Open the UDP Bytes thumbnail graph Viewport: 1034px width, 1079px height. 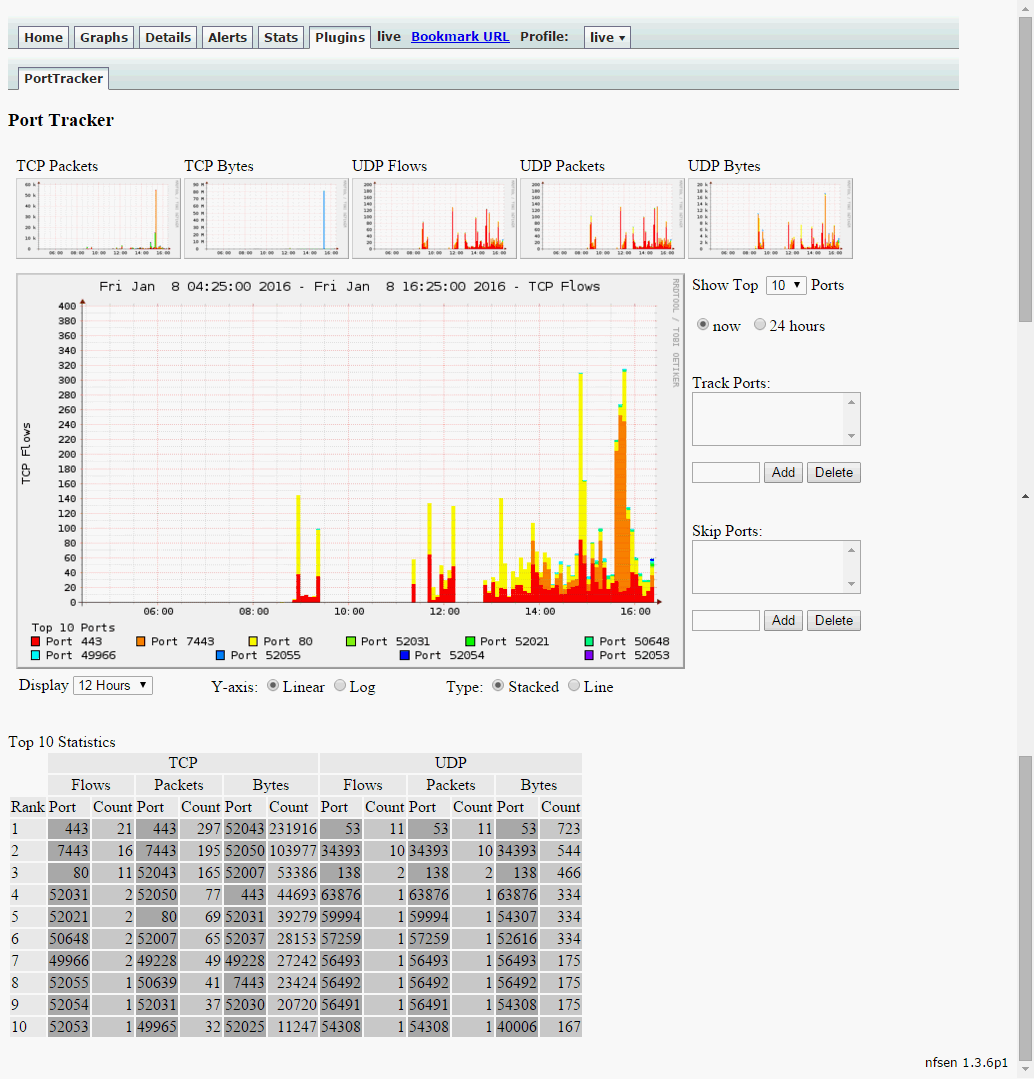tap(771, 218)
